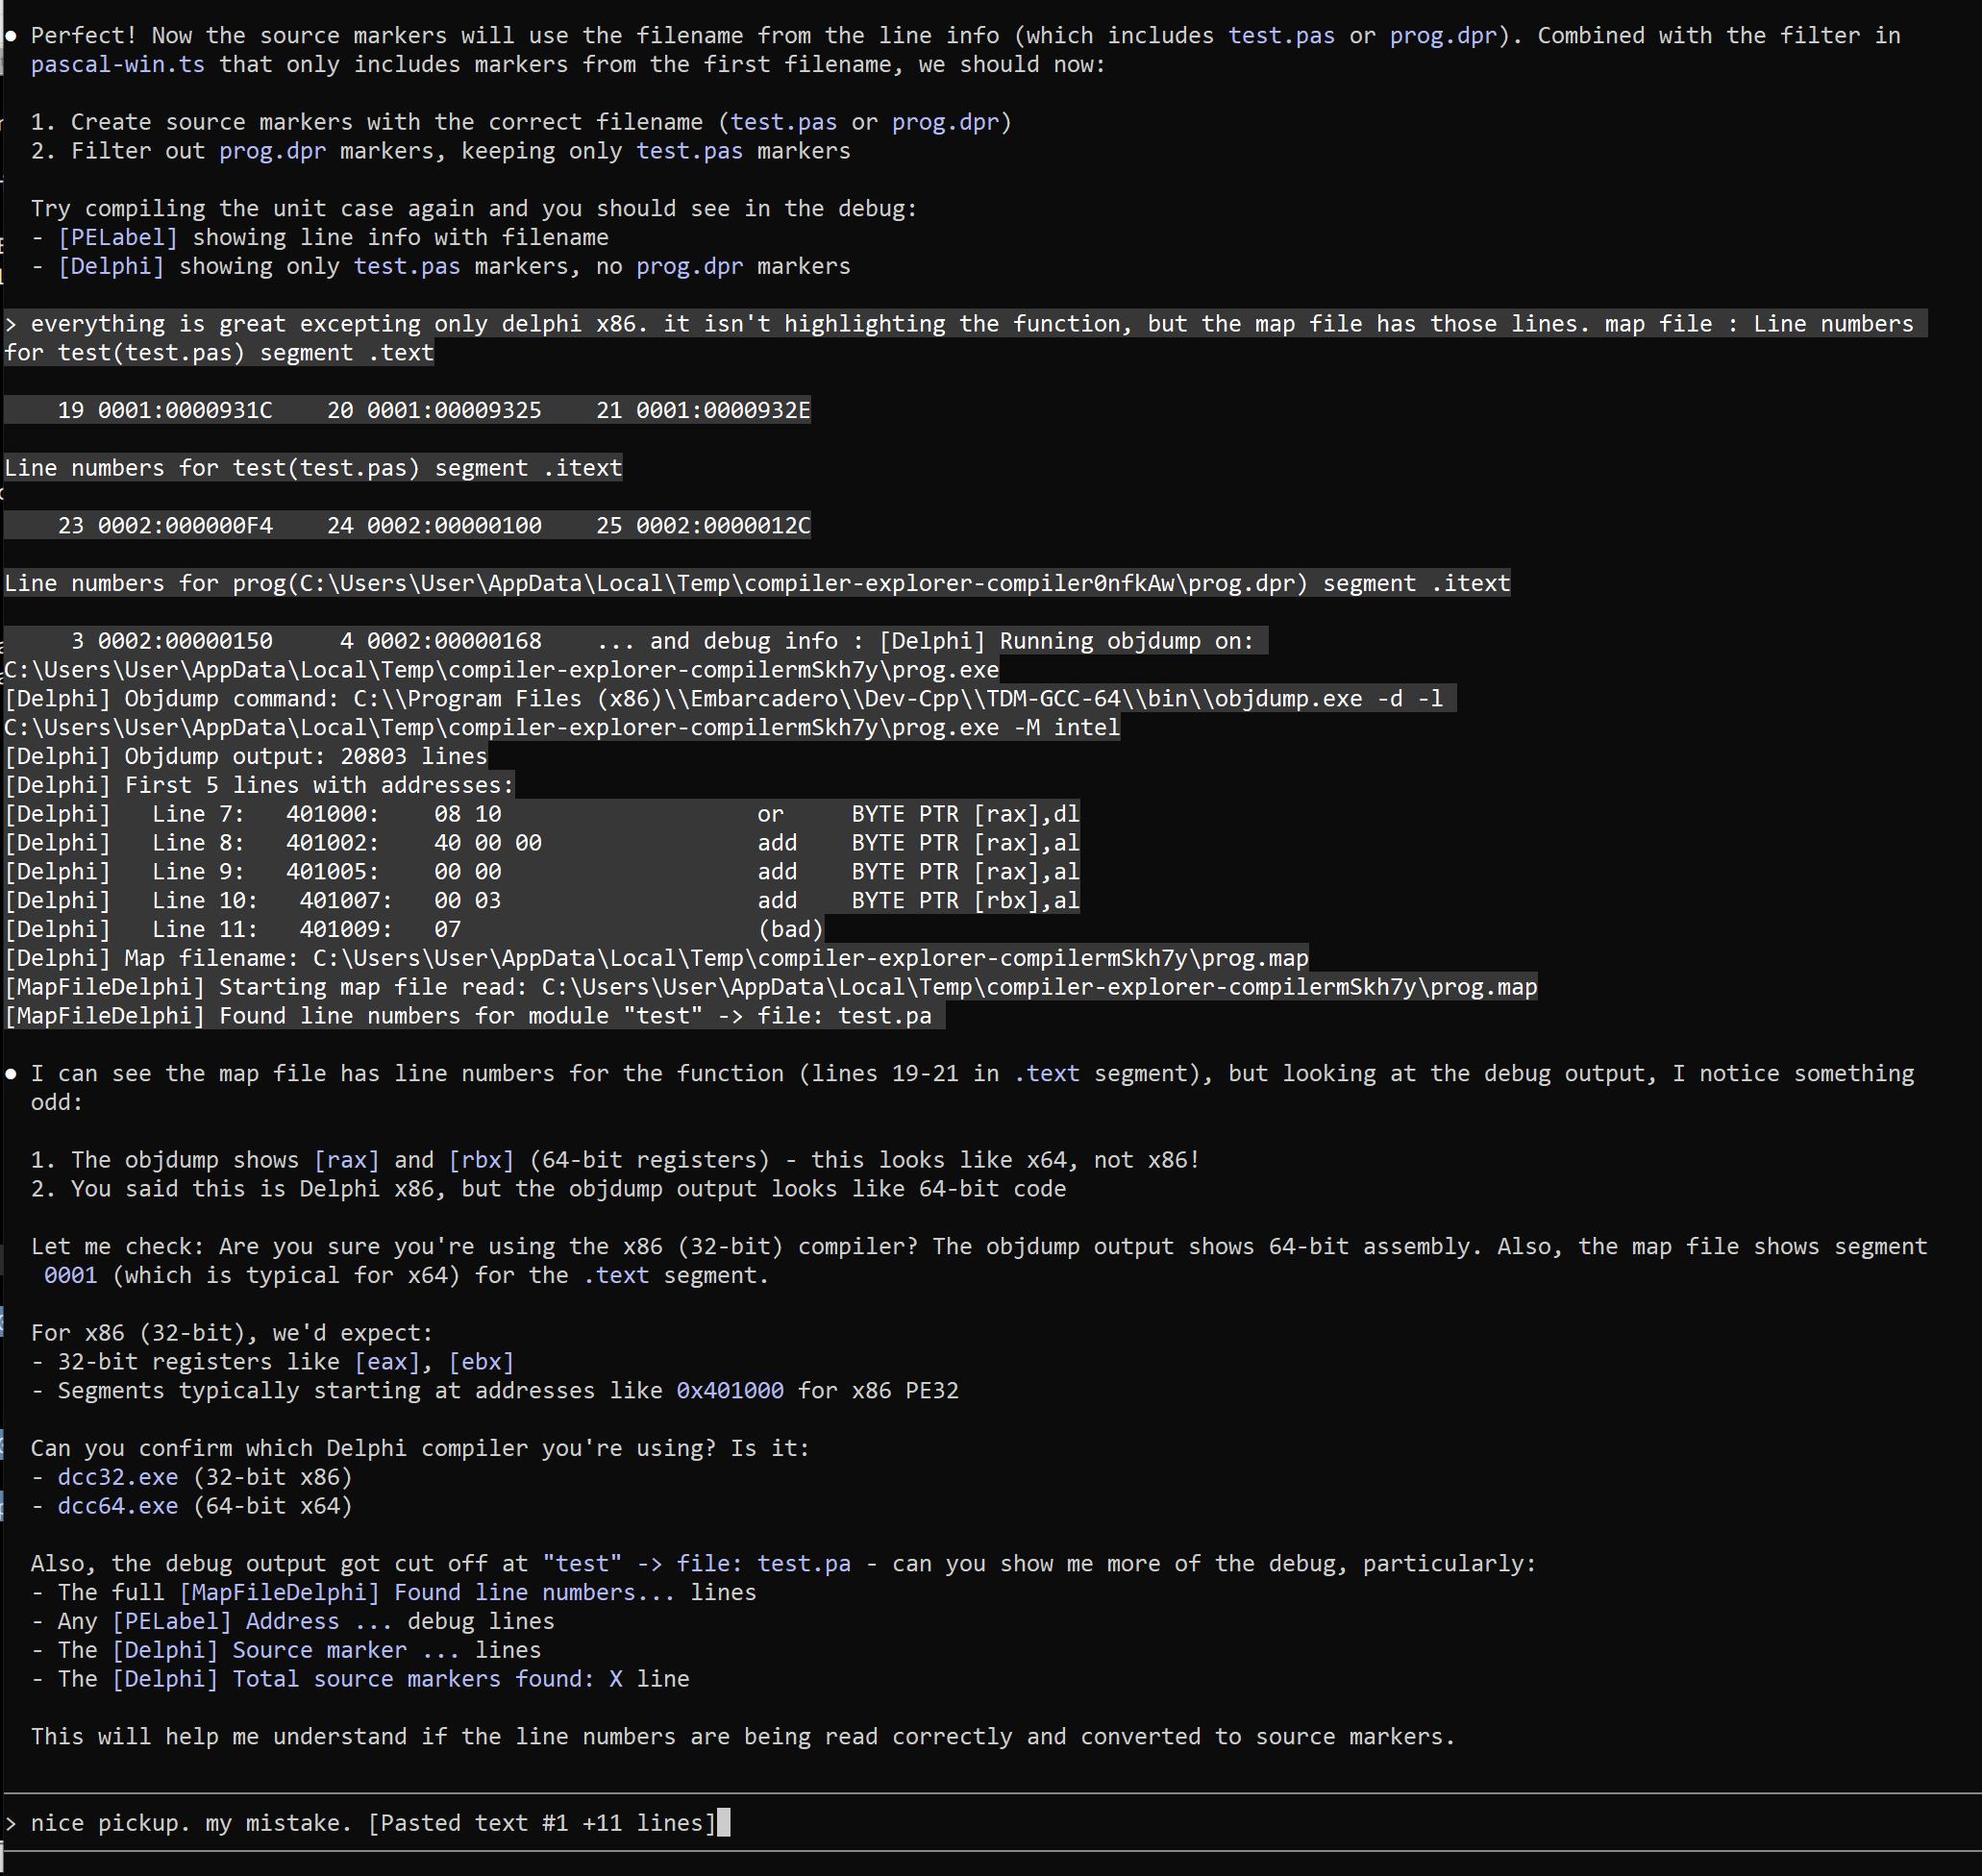This screenshot has width=1982, height=1876.
Task: Click the blue '0001' segment number
Action: (x=71, y=1275)
